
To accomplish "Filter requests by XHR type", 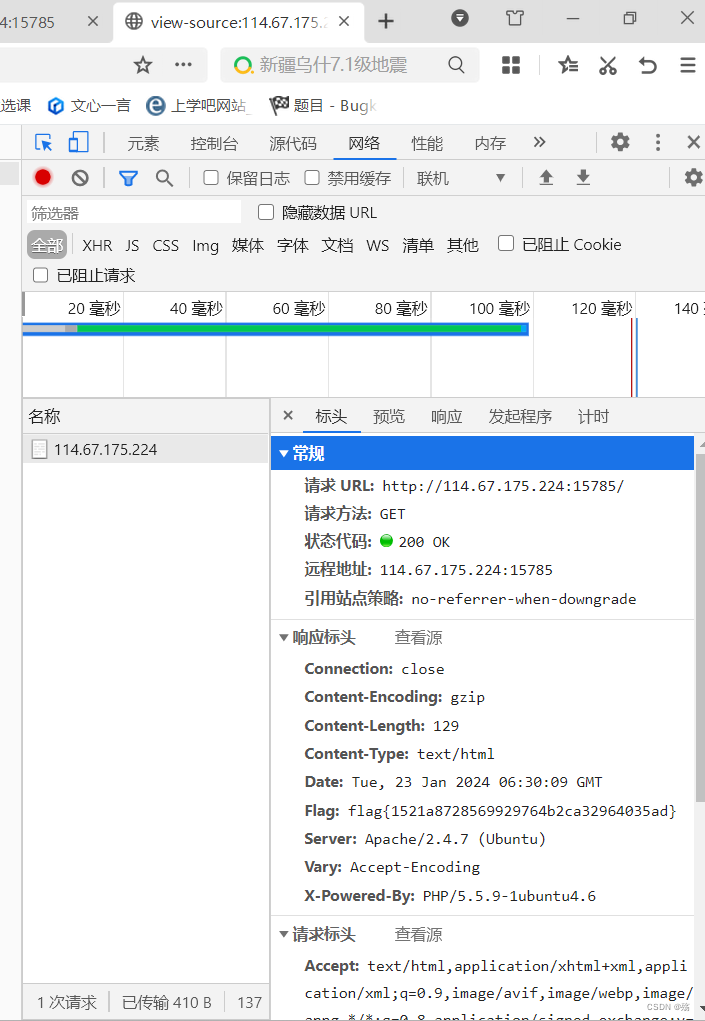I will click(x=97, y=245).
